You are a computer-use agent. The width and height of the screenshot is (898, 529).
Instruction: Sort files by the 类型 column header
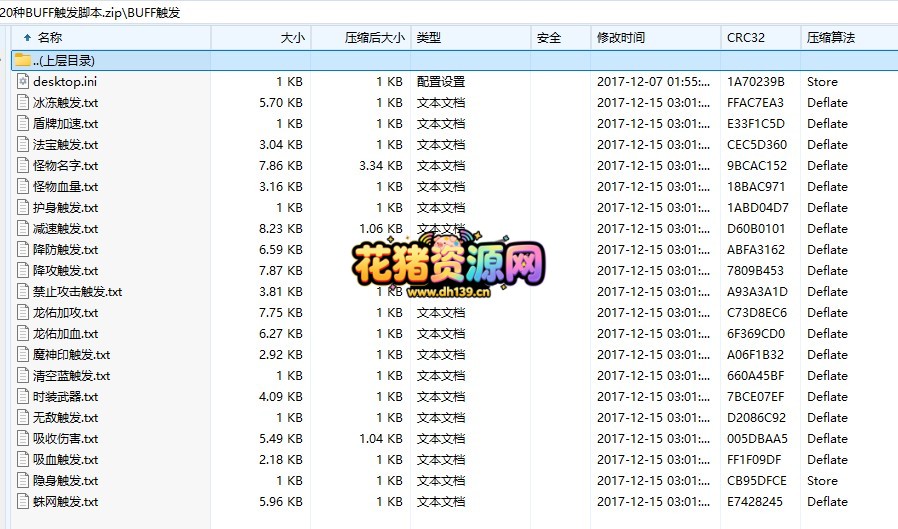click(x=471, y=38)
